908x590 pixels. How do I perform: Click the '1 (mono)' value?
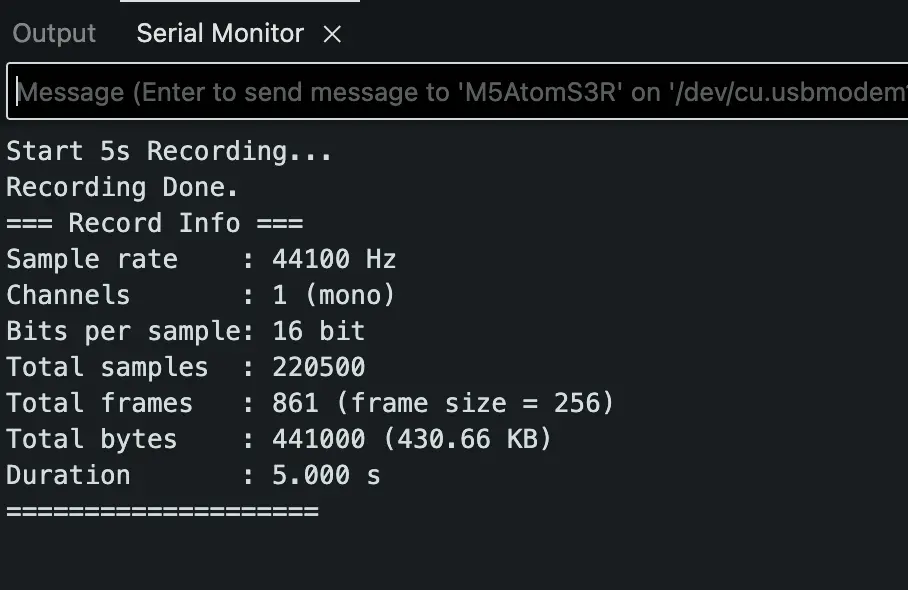coord(334,295)
